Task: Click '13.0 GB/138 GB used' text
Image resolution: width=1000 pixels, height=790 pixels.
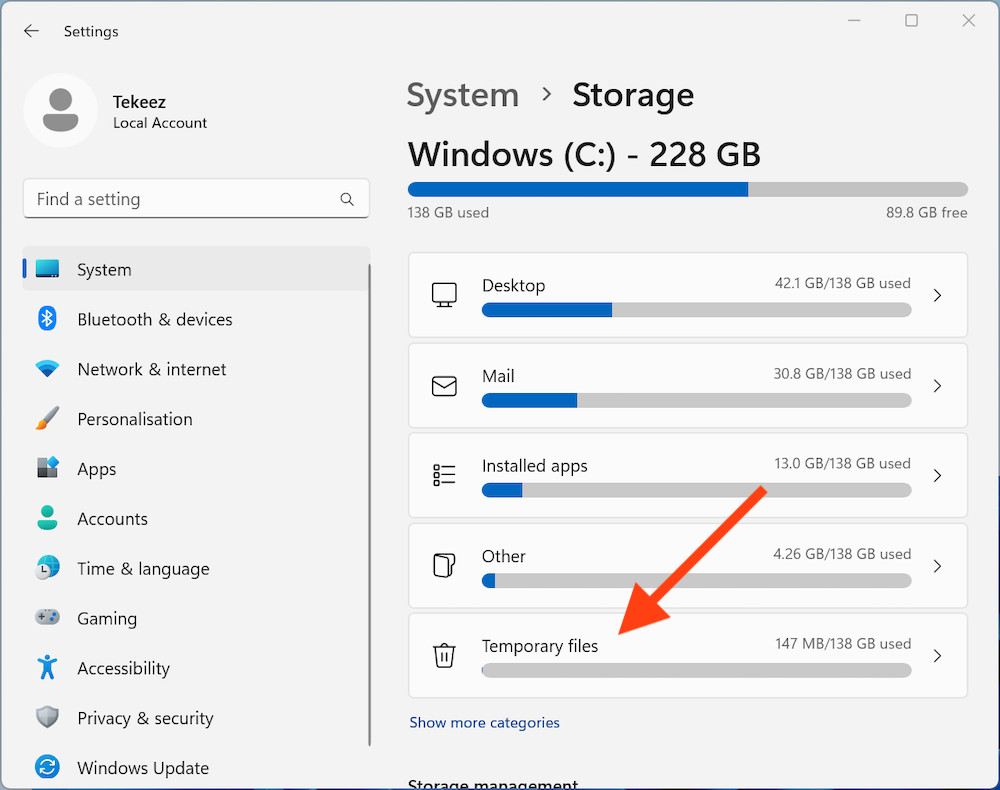Action: 842,464
